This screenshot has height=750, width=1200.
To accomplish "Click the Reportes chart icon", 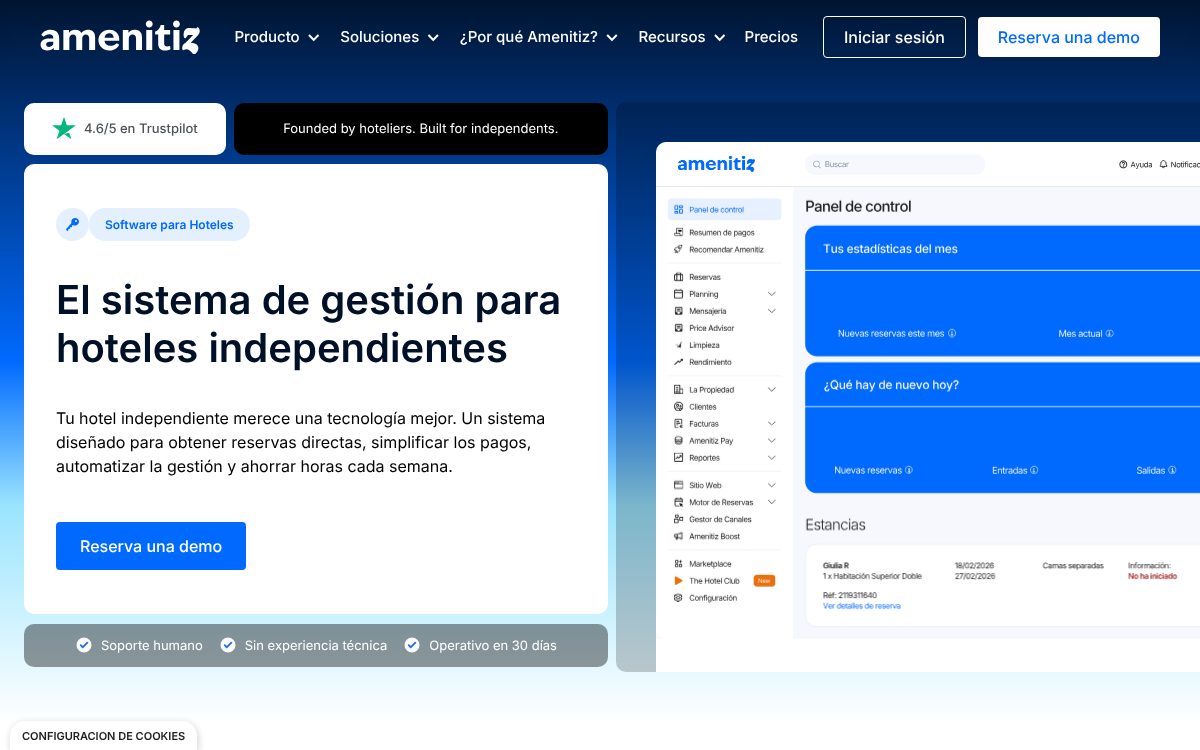I will click(679, 458).
